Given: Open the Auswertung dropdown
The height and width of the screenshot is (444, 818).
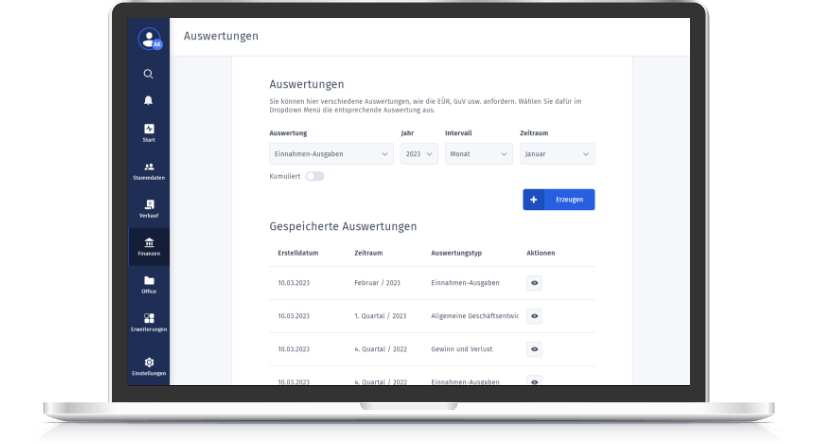Looking at the screenshot, I should pos(331,154).
